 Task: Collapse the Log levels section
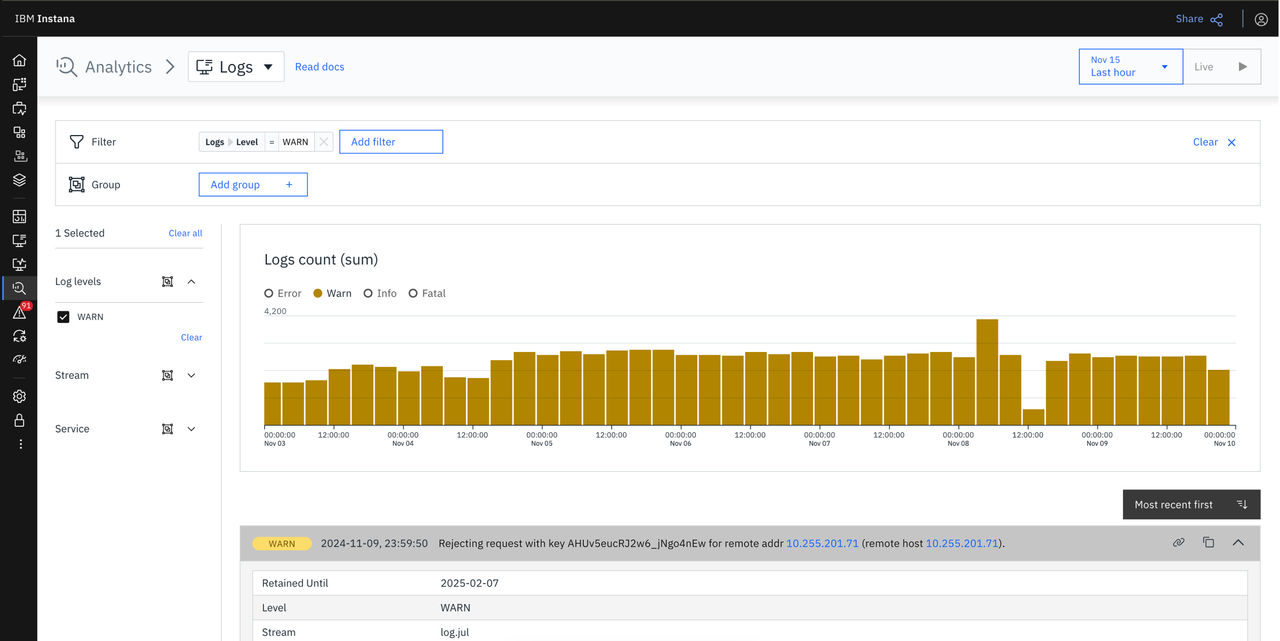(192, 282)
